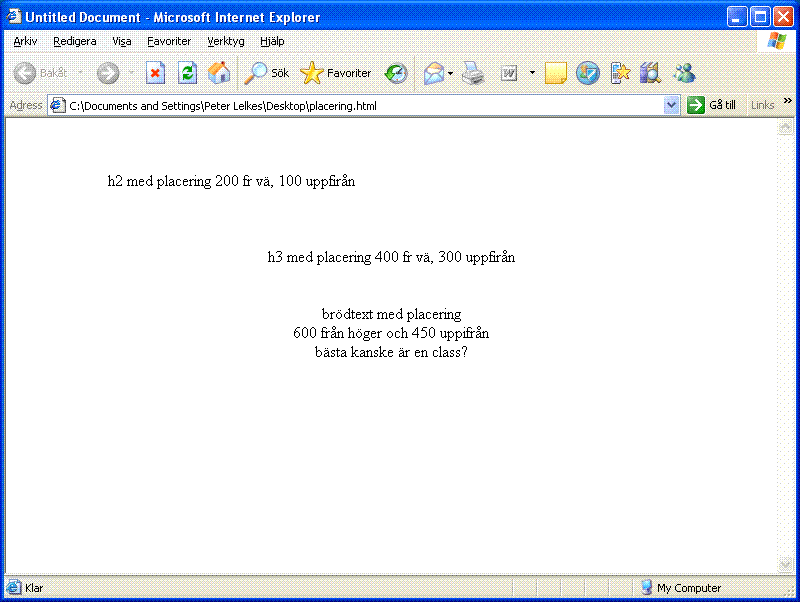Viewport: 800px width, 602px height.
Task: Expand the Back button history dropdown arrow
Action: pos(81,73)
